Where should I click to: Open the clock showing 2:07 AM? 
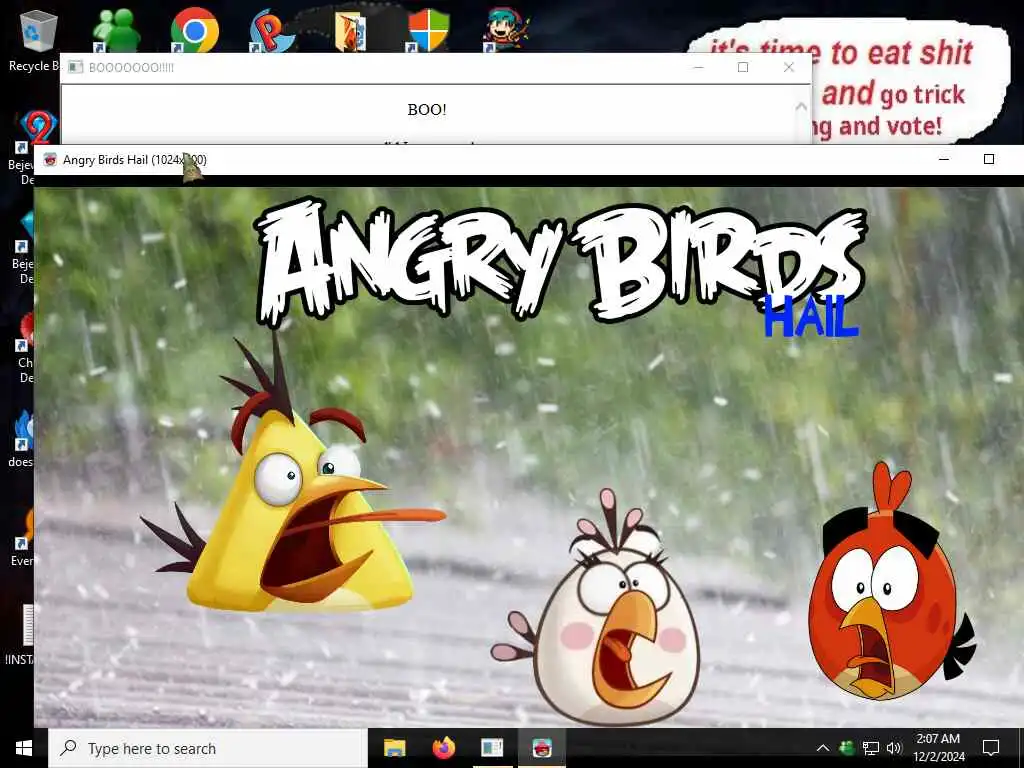point(938,748)
